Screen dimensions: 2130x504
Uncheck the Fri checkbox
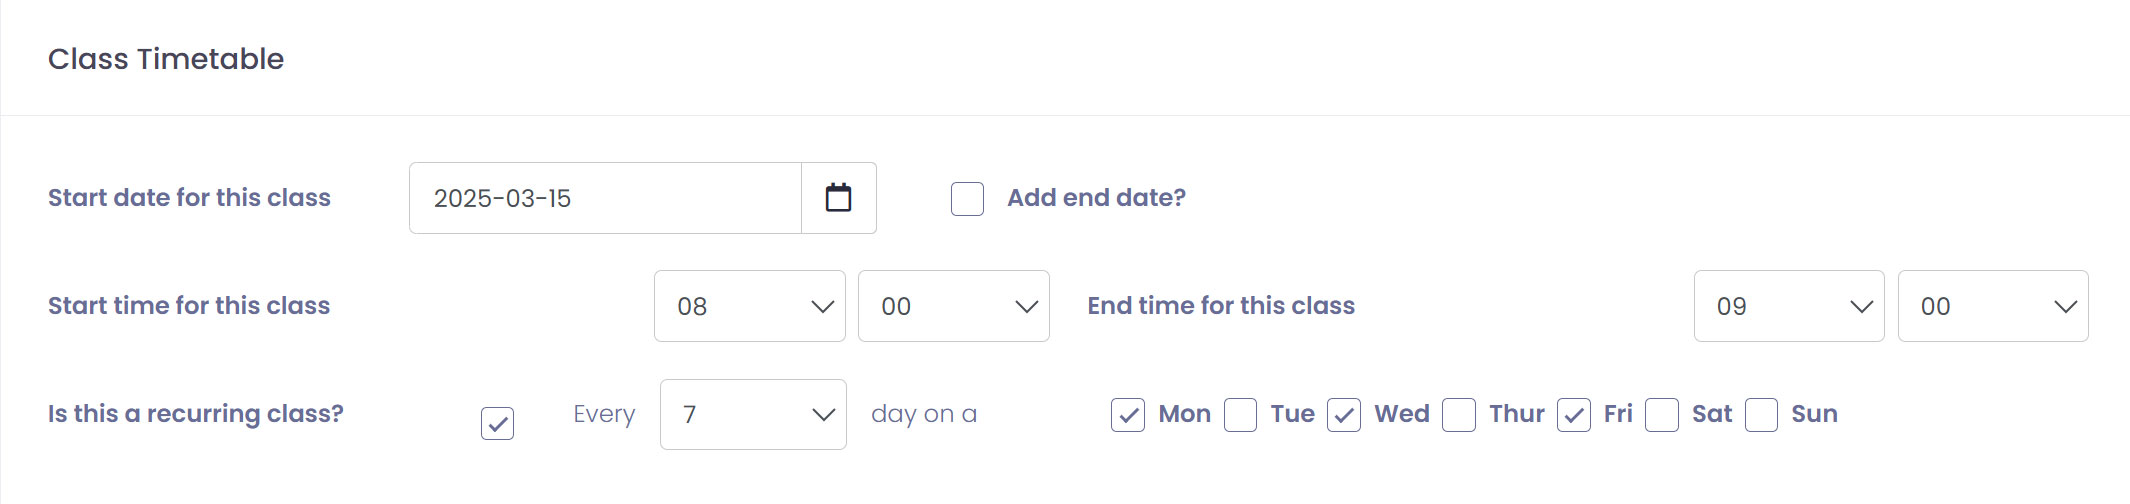click(x=1574, y=415)
